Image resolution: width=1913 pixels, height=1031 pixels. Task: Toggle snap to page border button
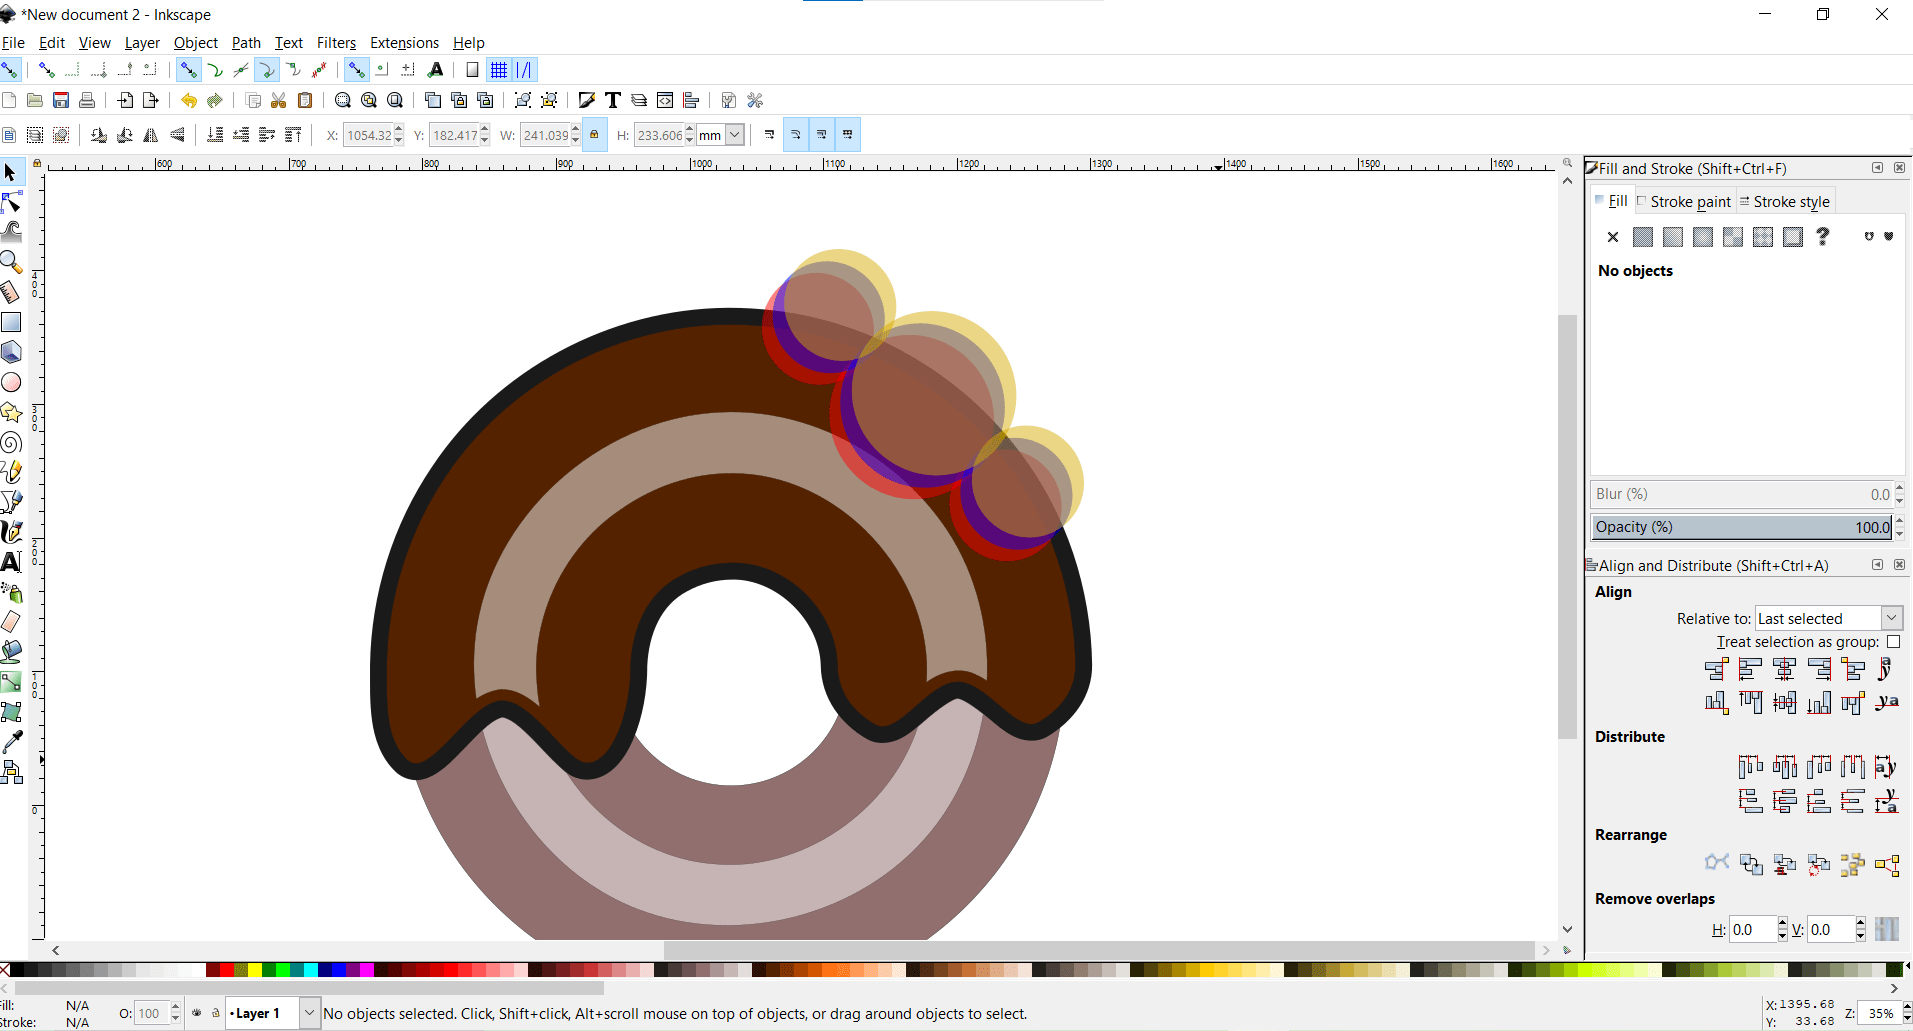[x=472, y=70]
